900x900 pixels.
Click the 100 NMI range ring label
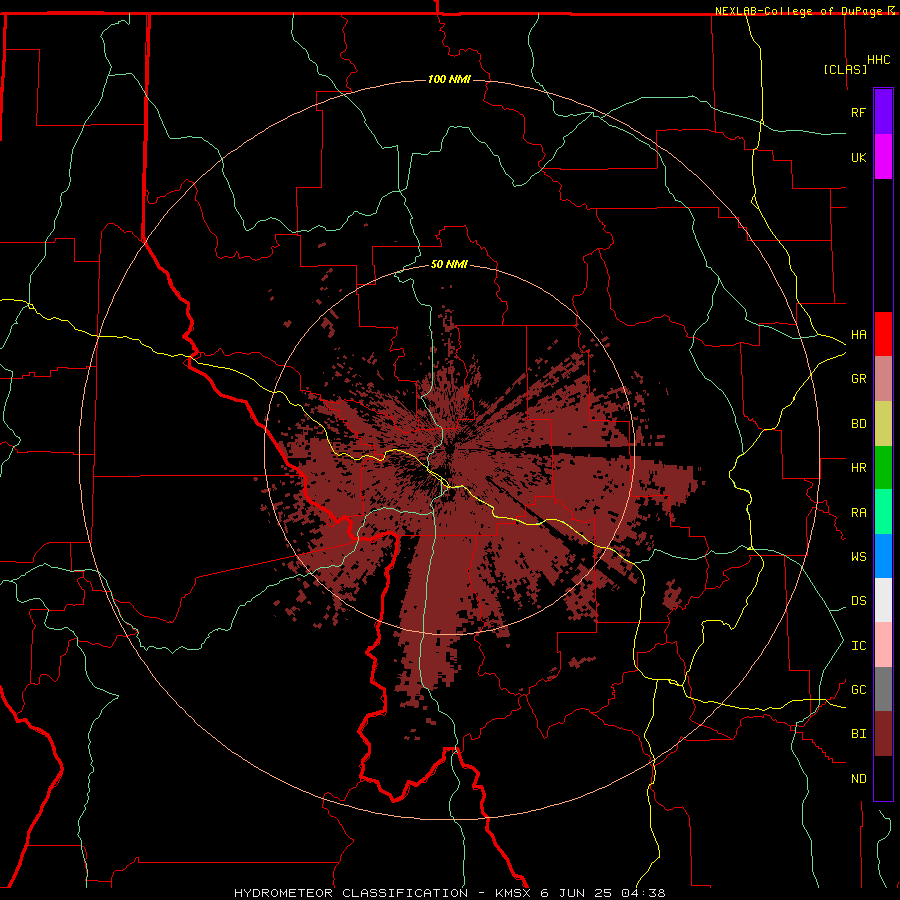[449, 79]
